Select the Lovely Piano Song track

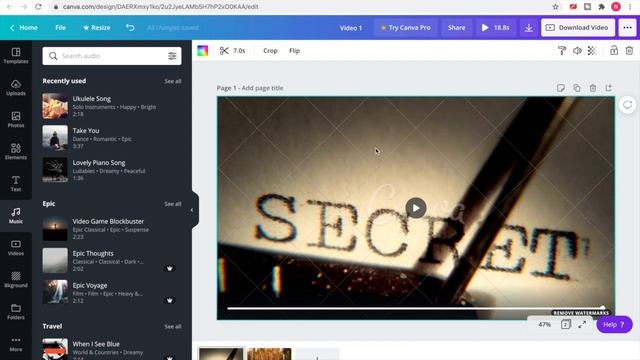pyautogui.click(x=112, y=170)
